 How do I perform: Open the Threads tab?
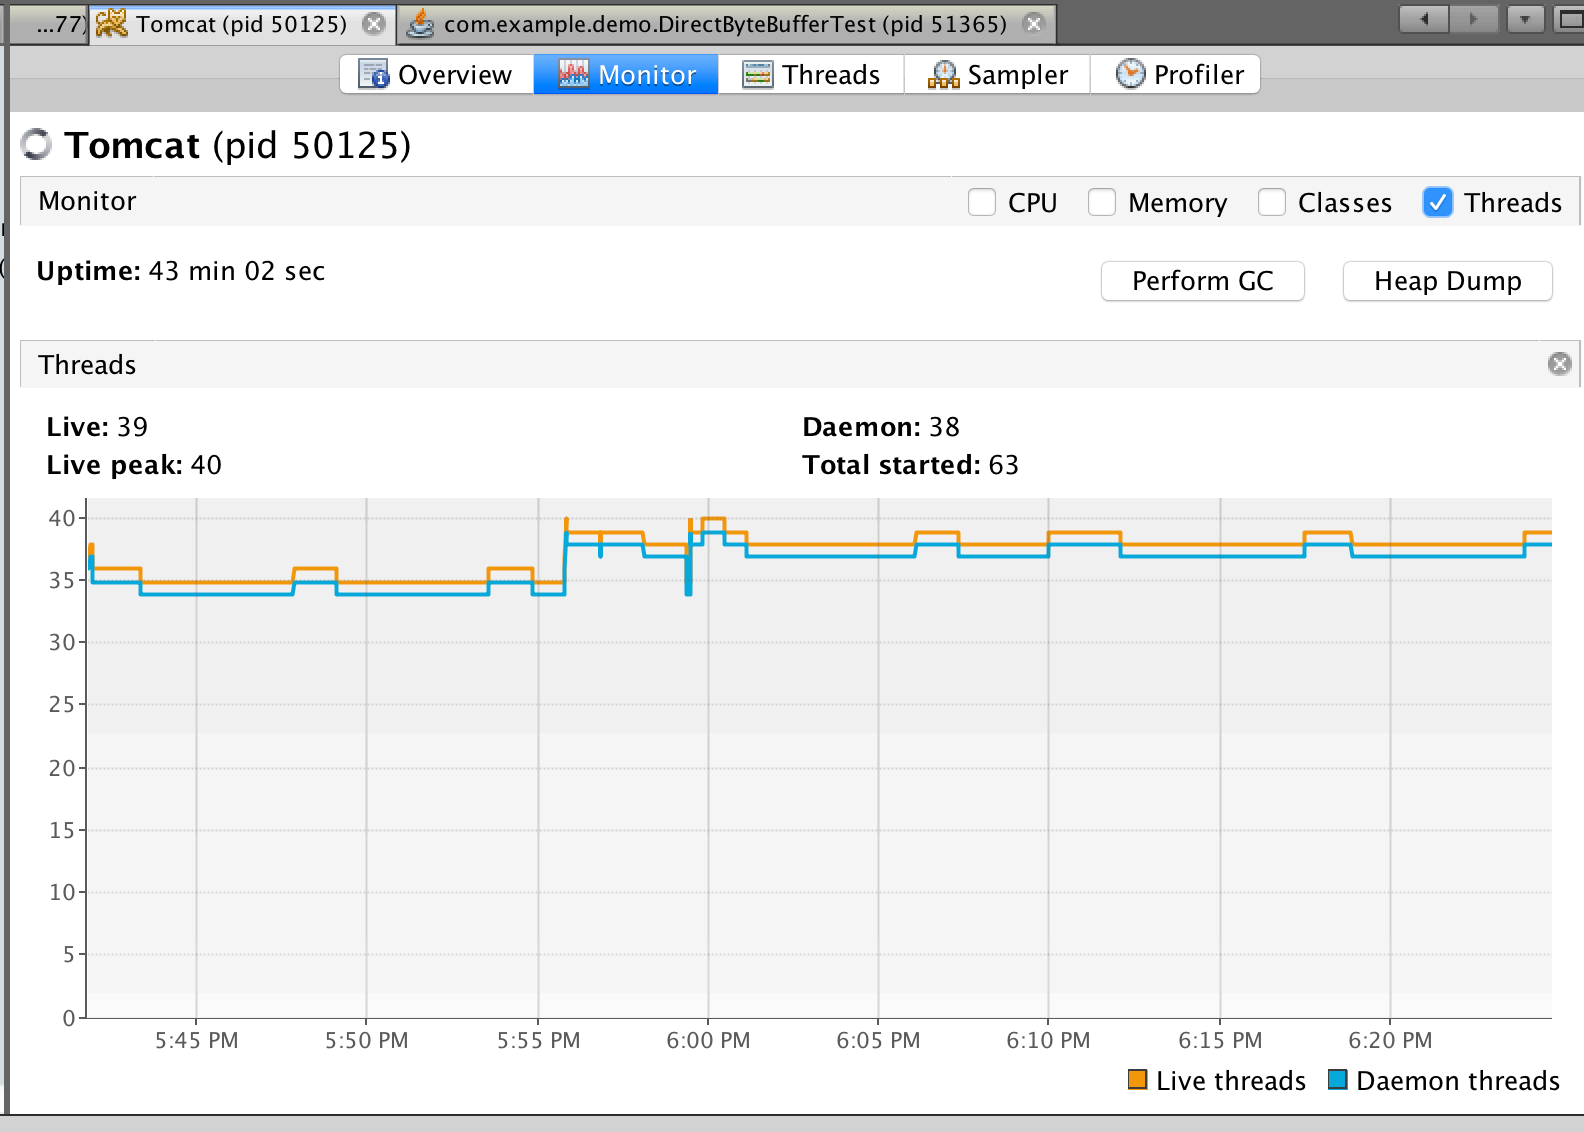pos(811,74)
